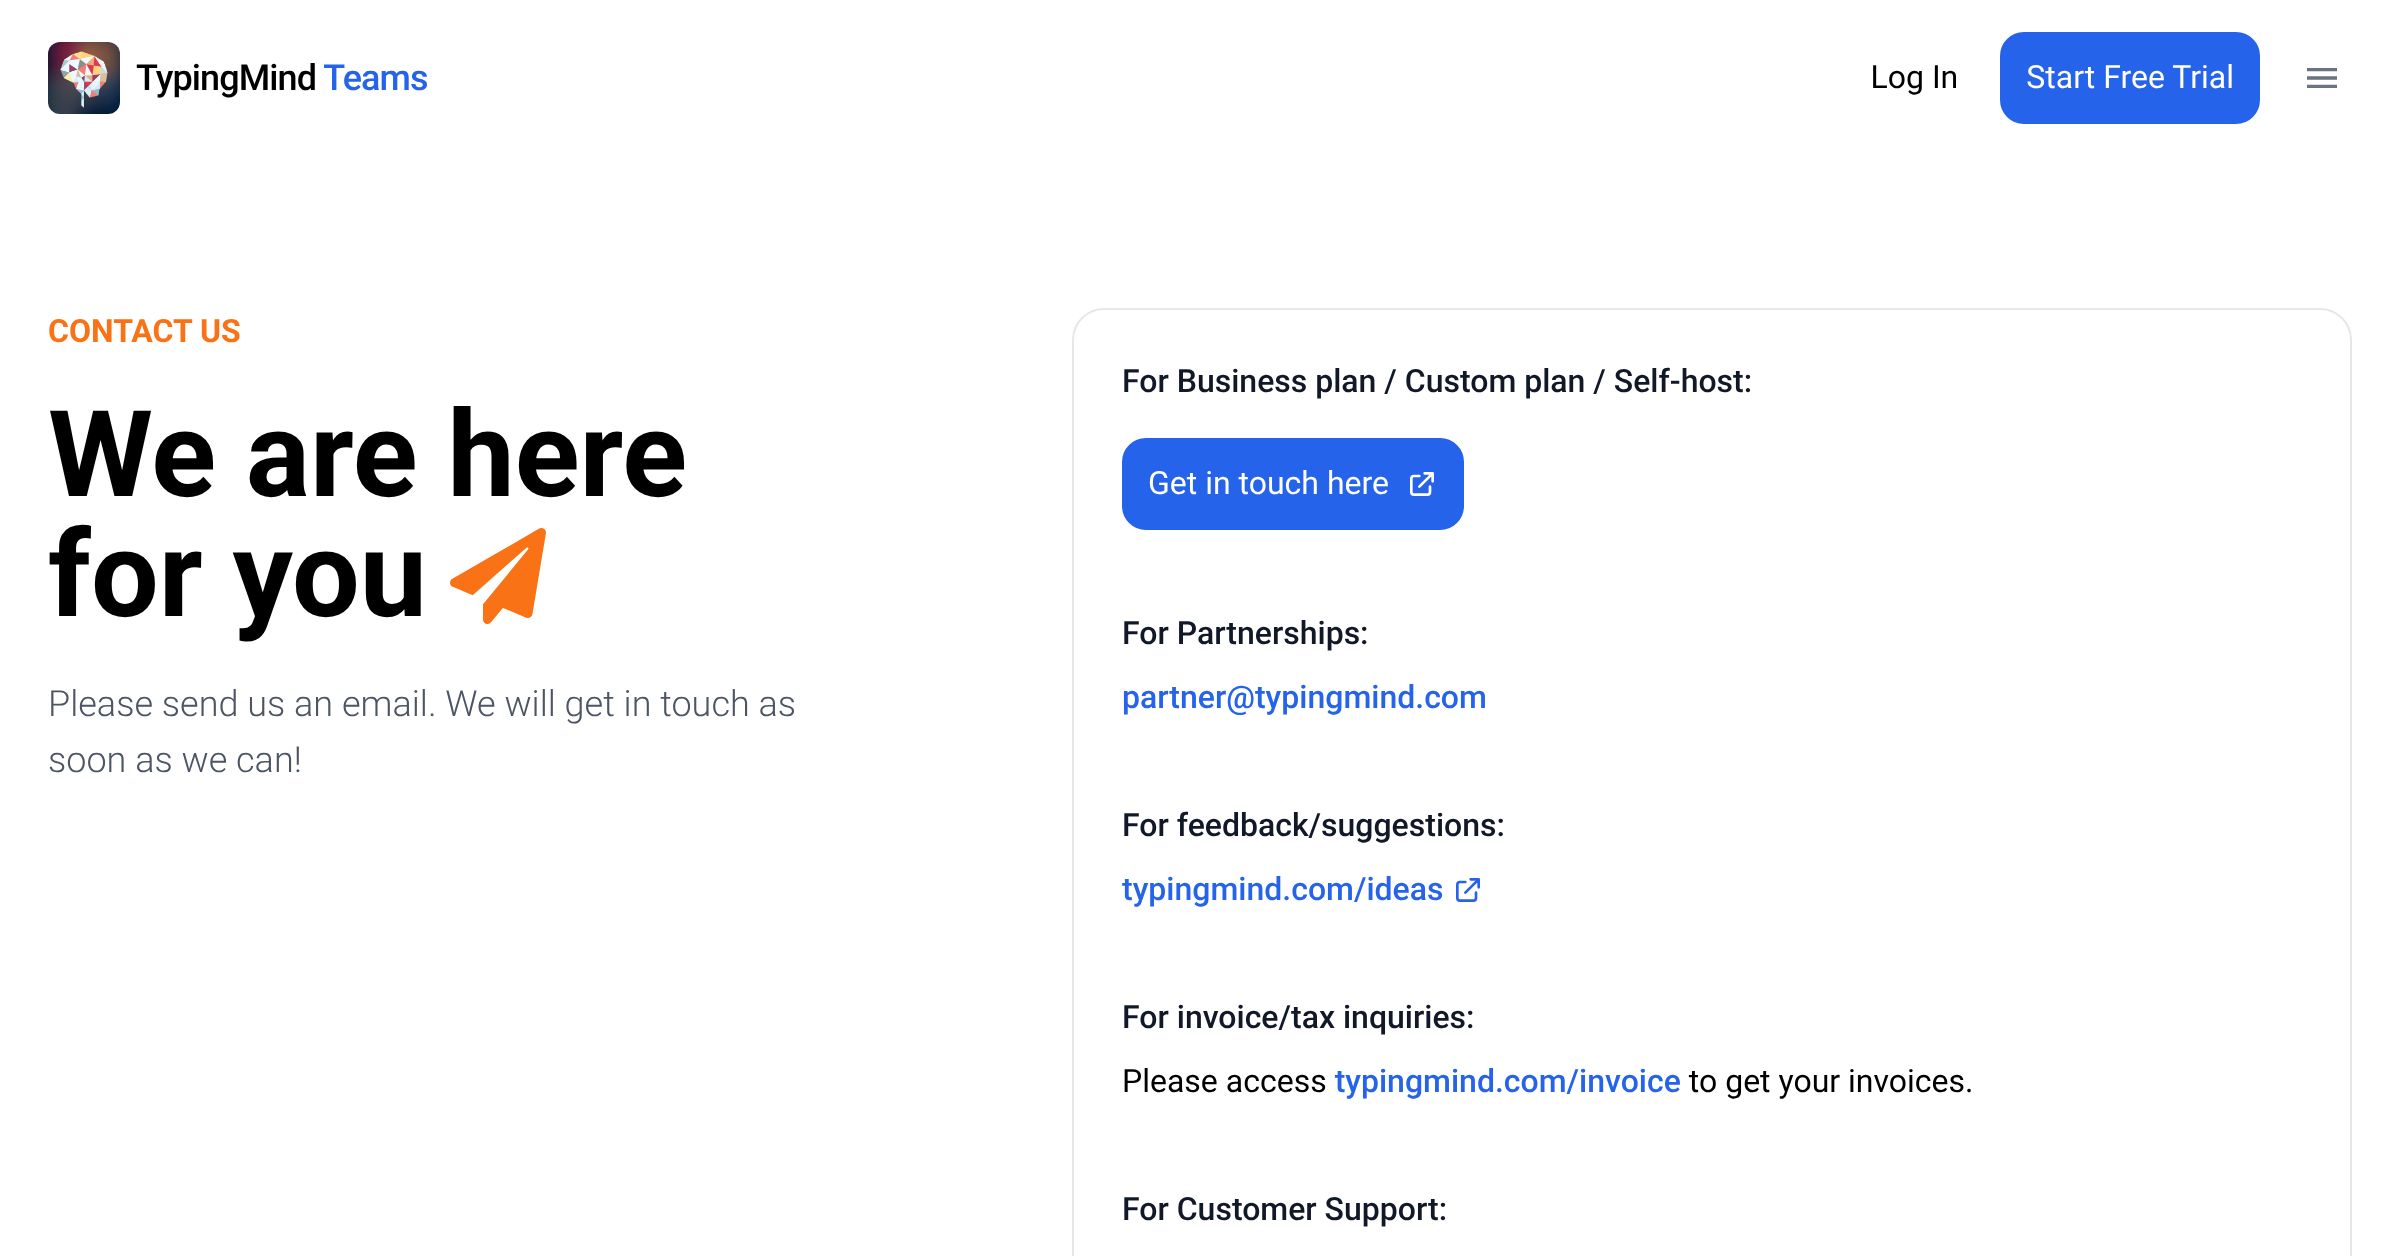Viewport: 2400px width, 1256px height.
Task: Click the Get in touch here button
Action: 1291,484
